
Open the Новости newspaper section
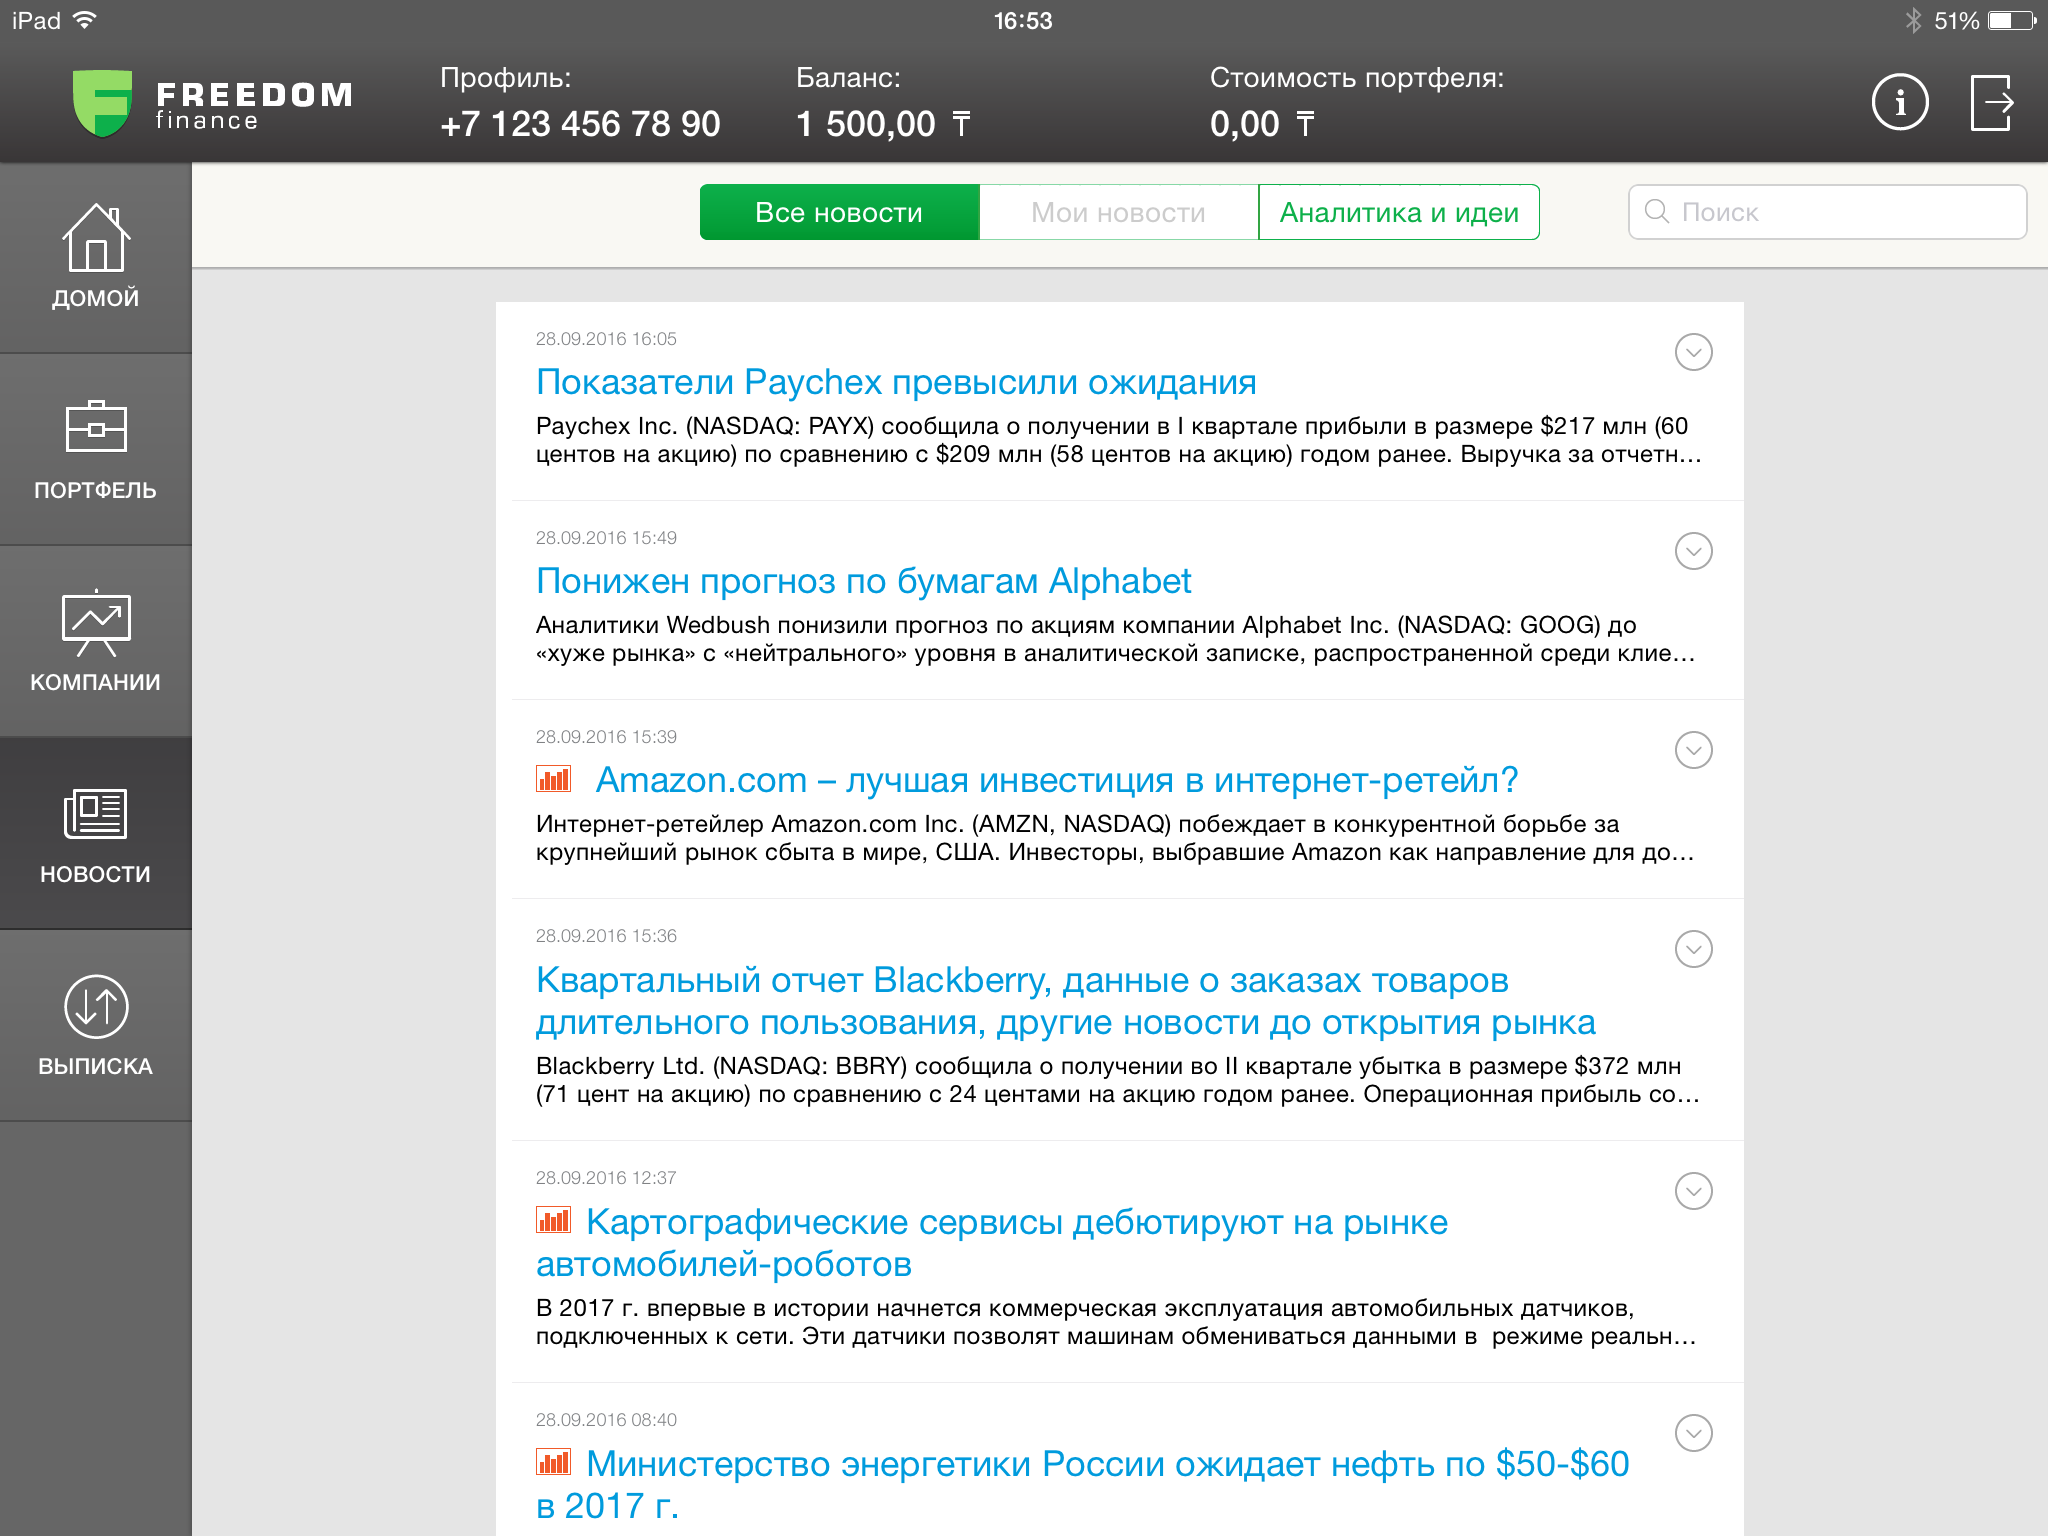pyautogui.click(x=95, y=834)
